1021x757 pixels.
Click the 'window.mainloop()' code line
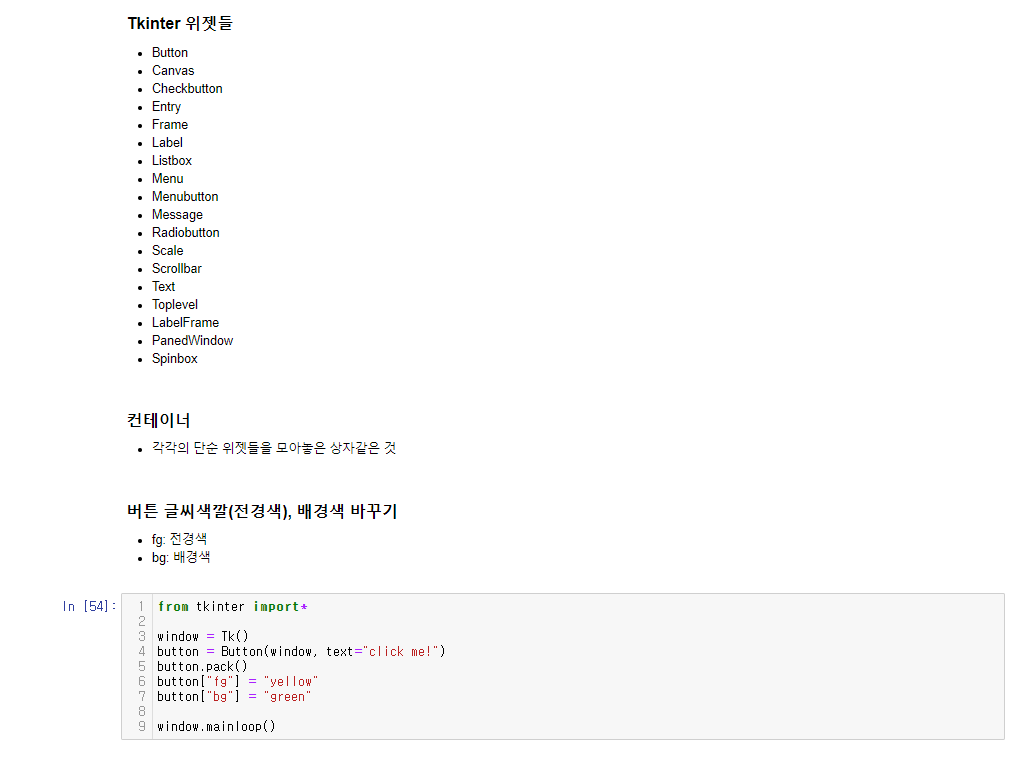[x=217, y=726]
